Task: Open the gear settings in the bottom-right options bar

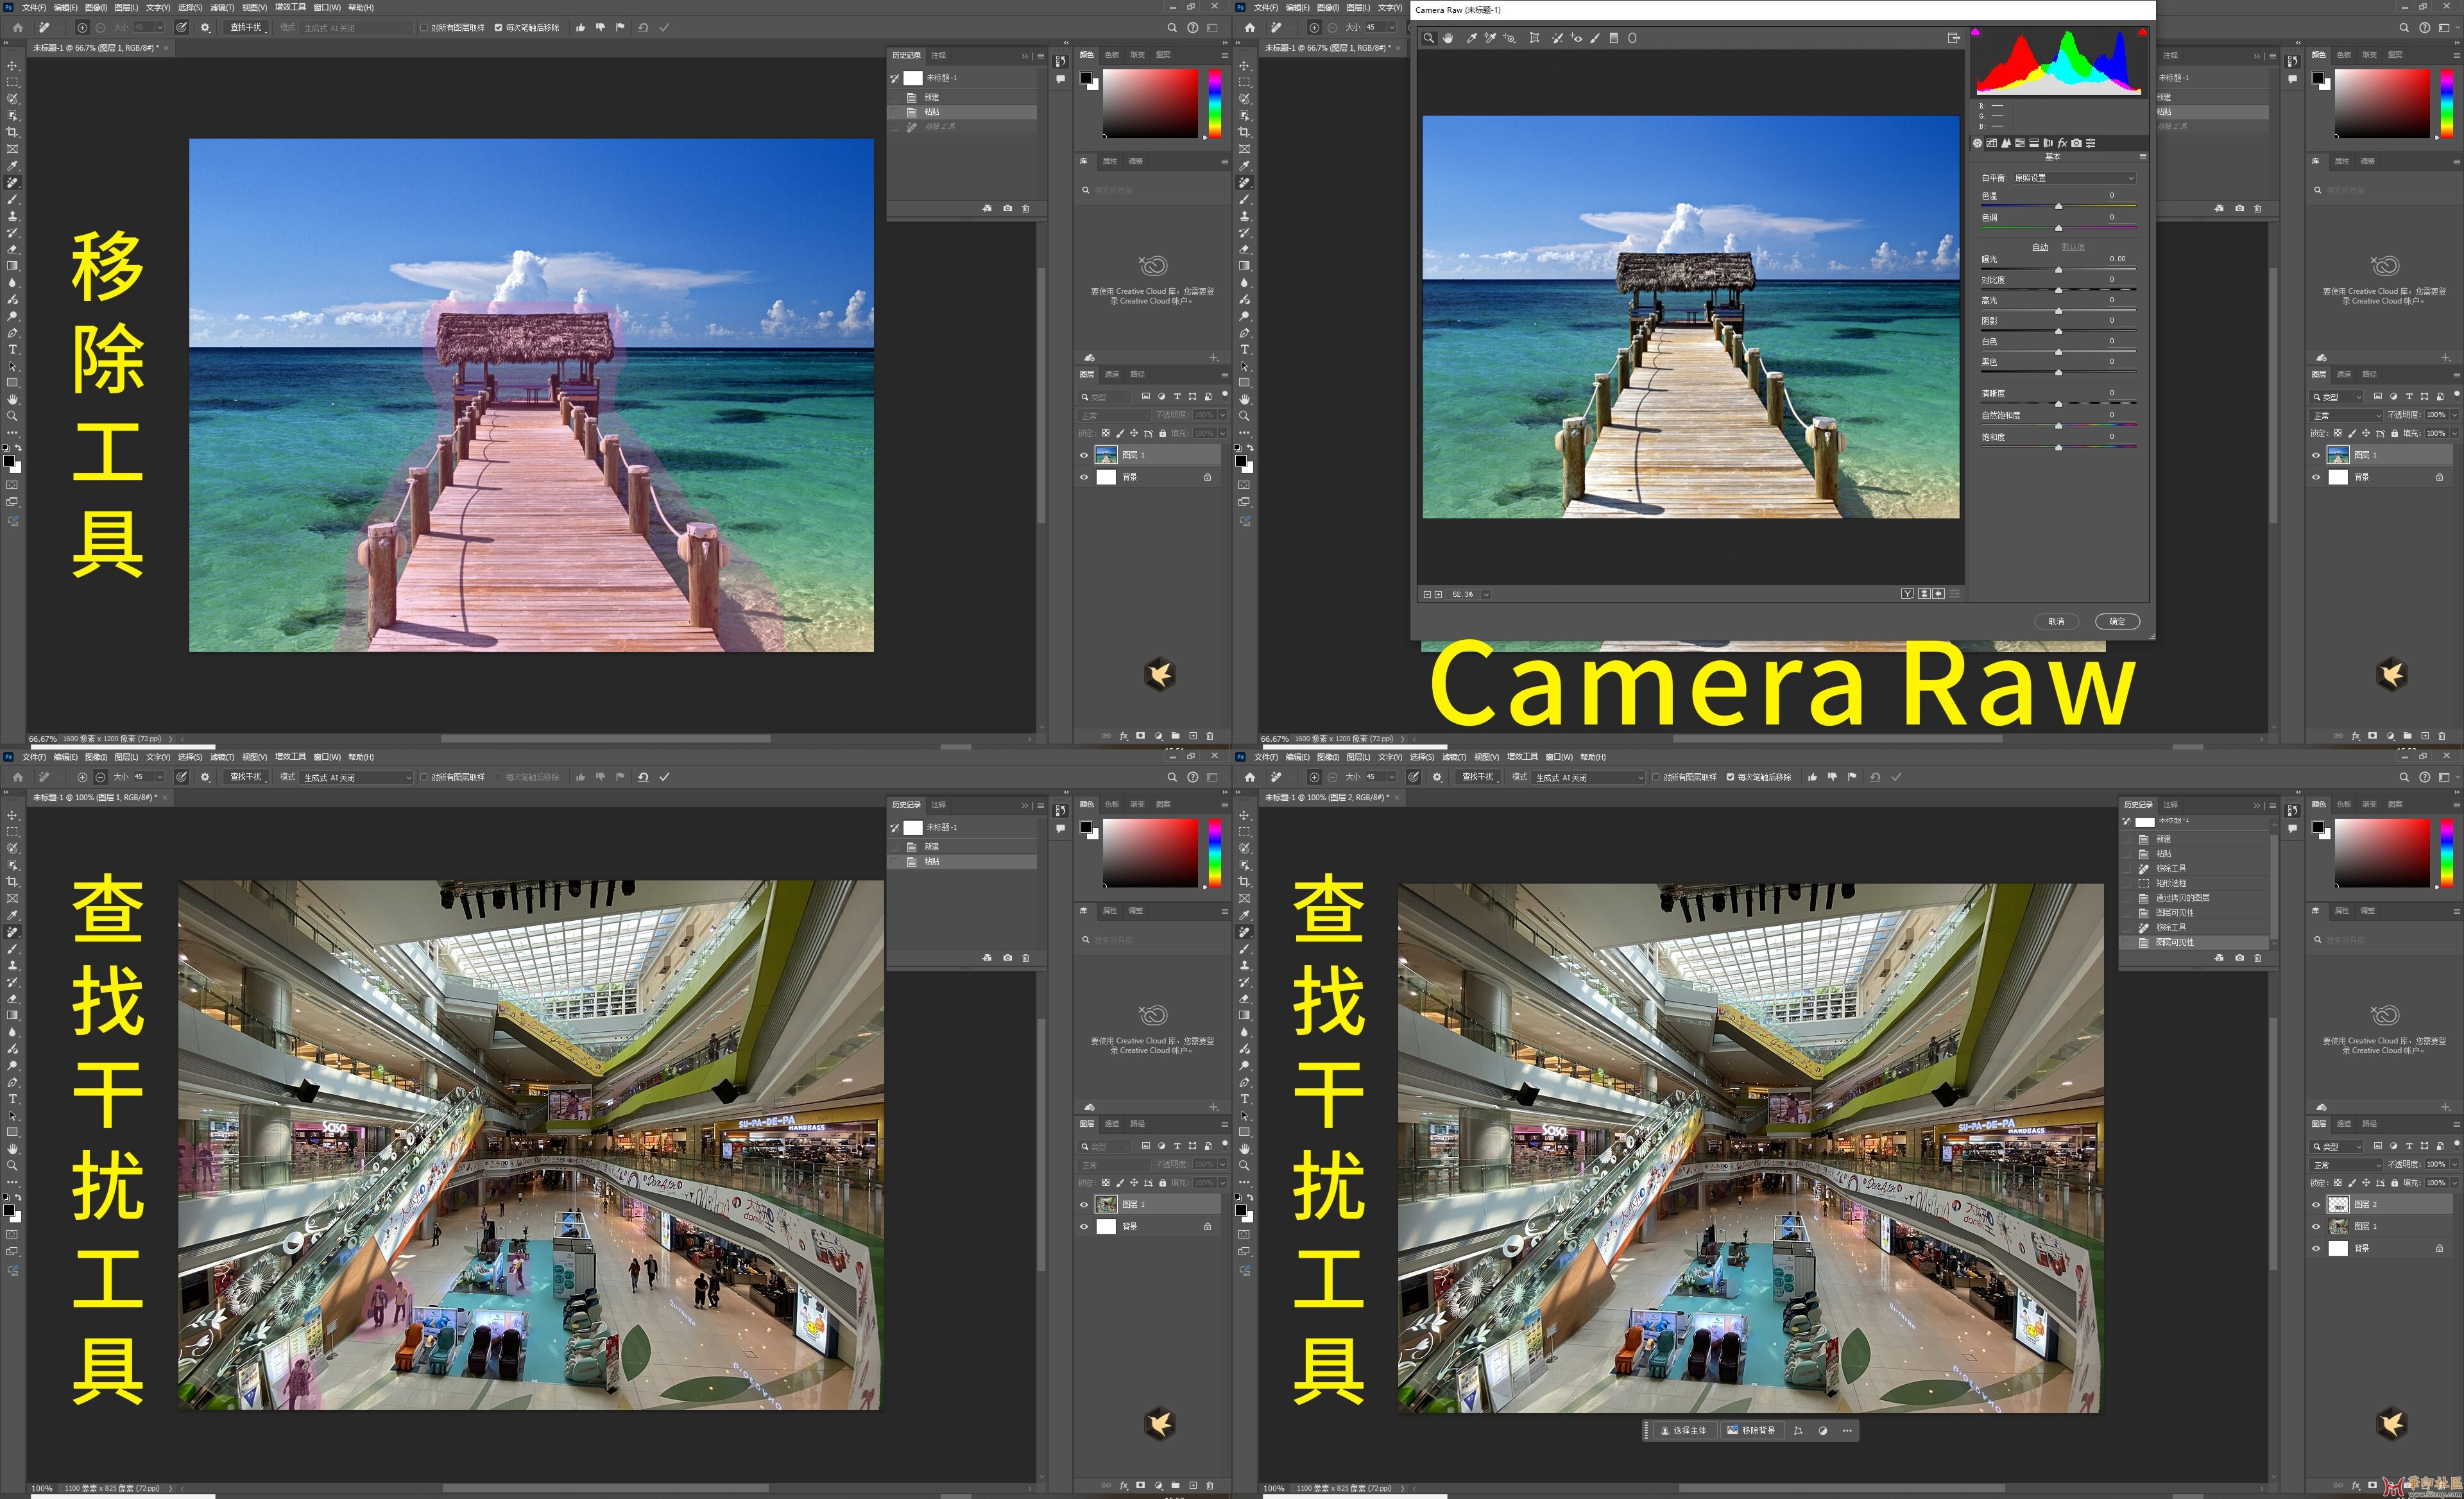Action: [x=1437, y=777]
